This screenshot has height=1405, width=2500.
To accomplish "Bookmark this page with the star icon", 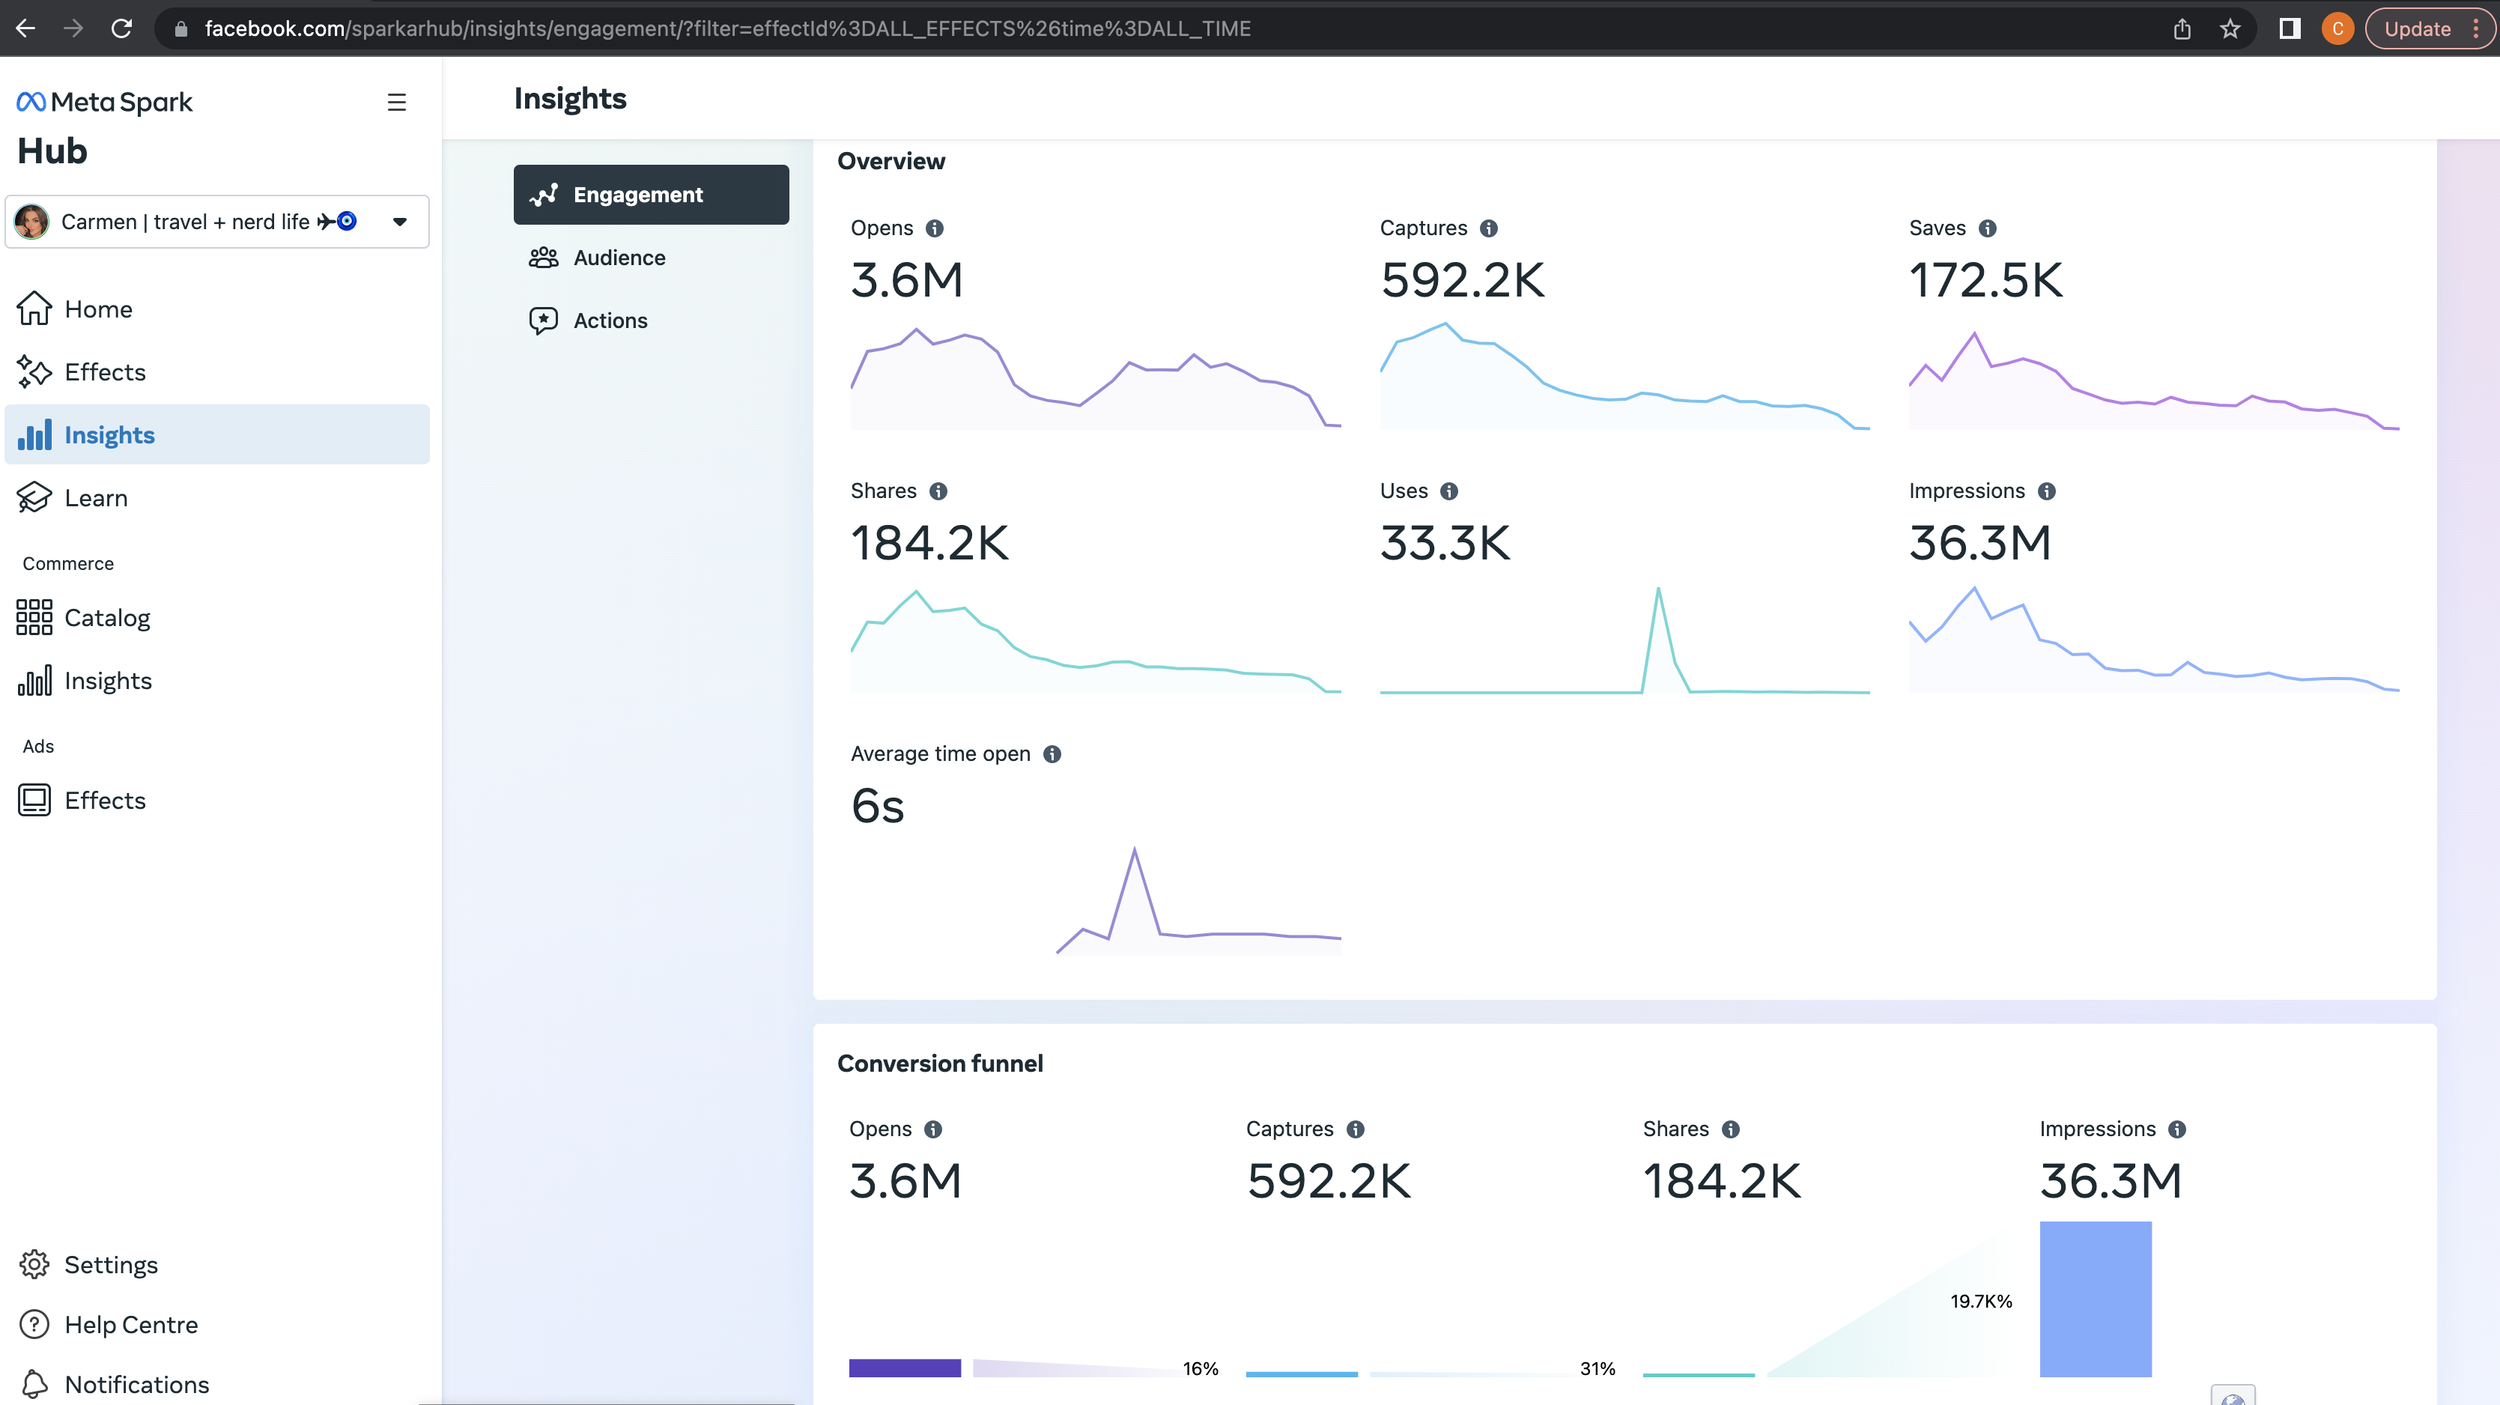I will coord(2229,29).
